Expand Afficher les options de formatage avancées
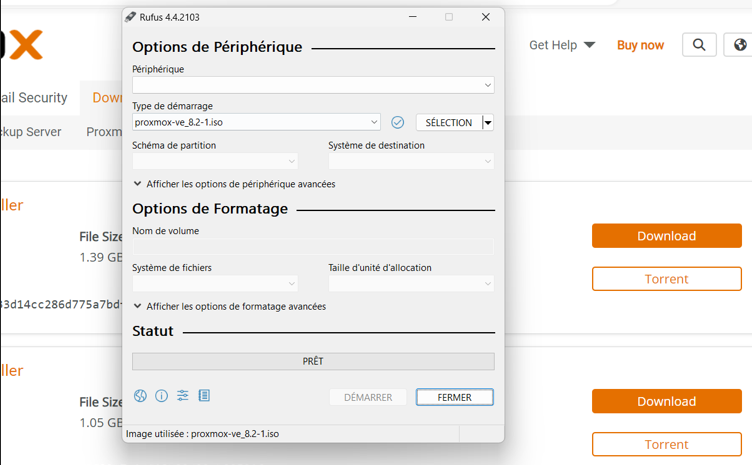The image size is (752, 465). click(x=230, y=306)
